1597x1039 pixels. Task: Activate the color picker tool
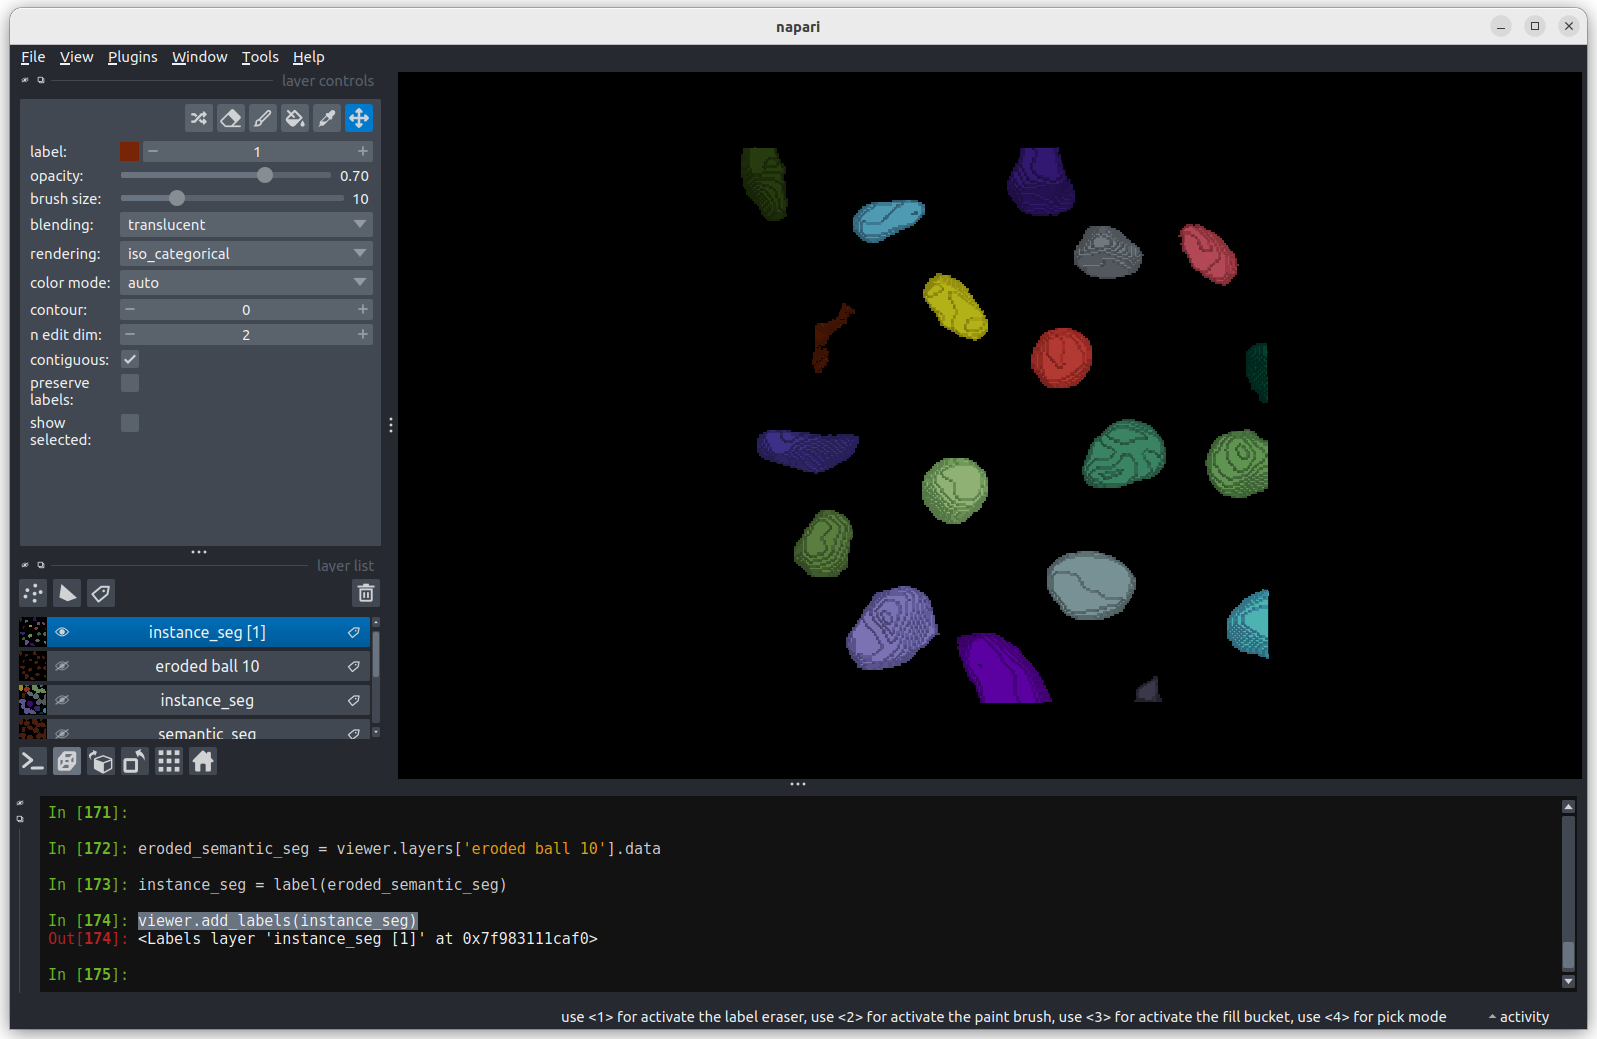coord(327,118)
